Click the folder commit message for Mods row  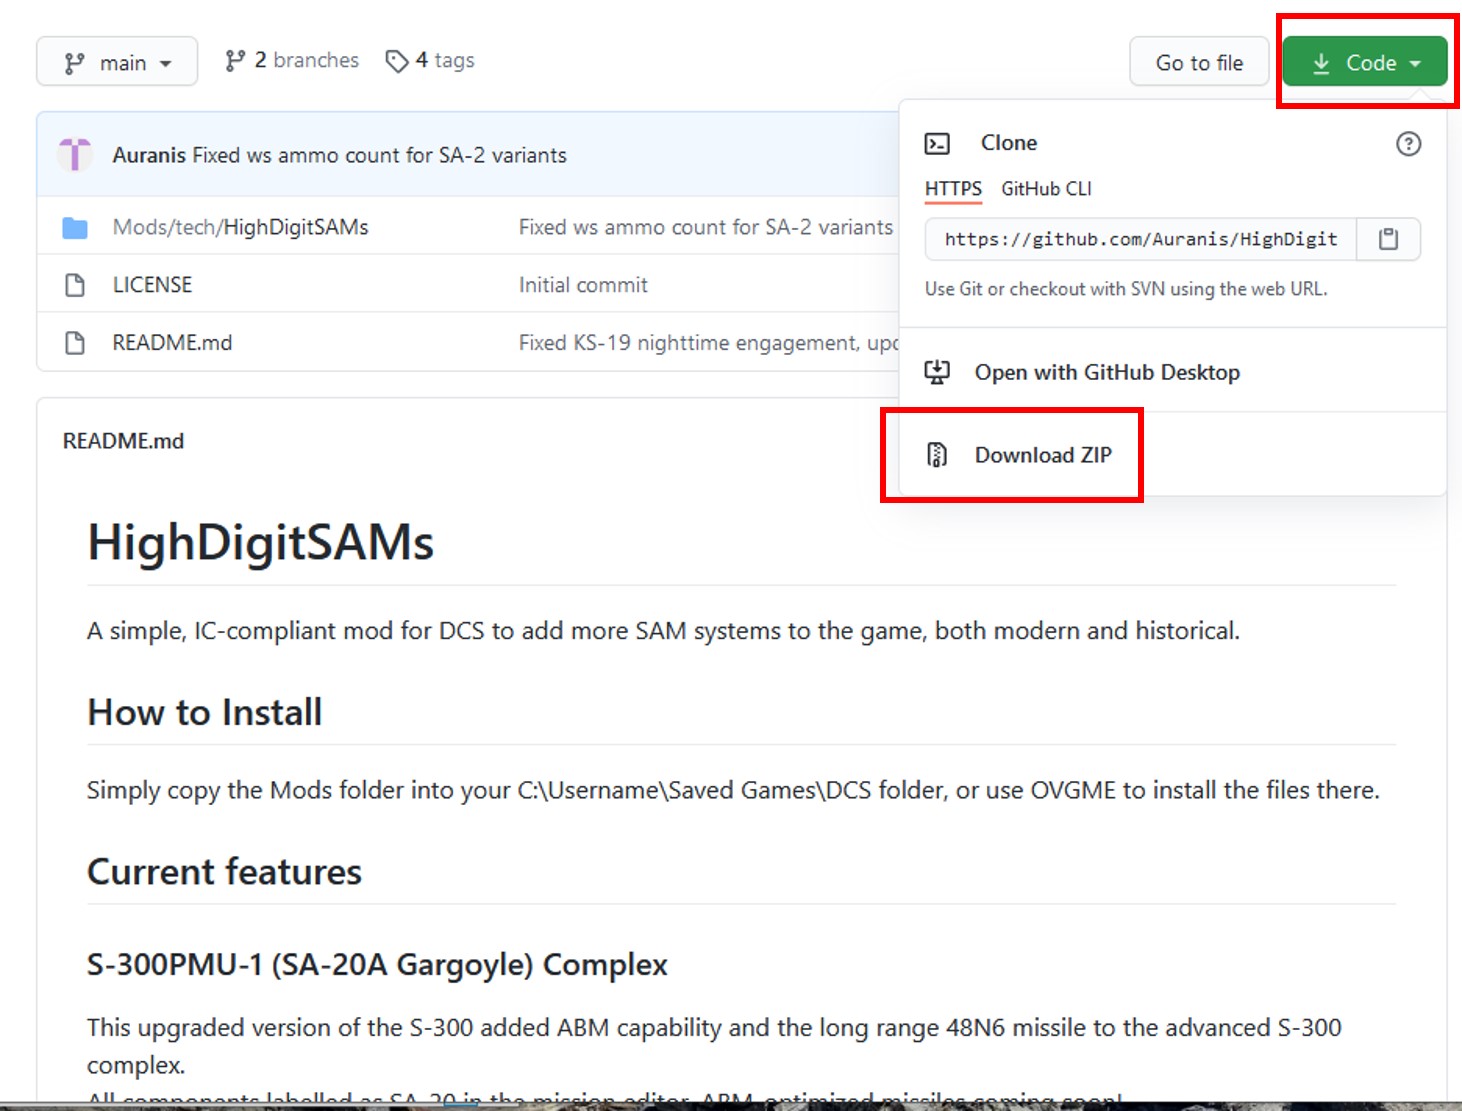(x=706, y=227)
